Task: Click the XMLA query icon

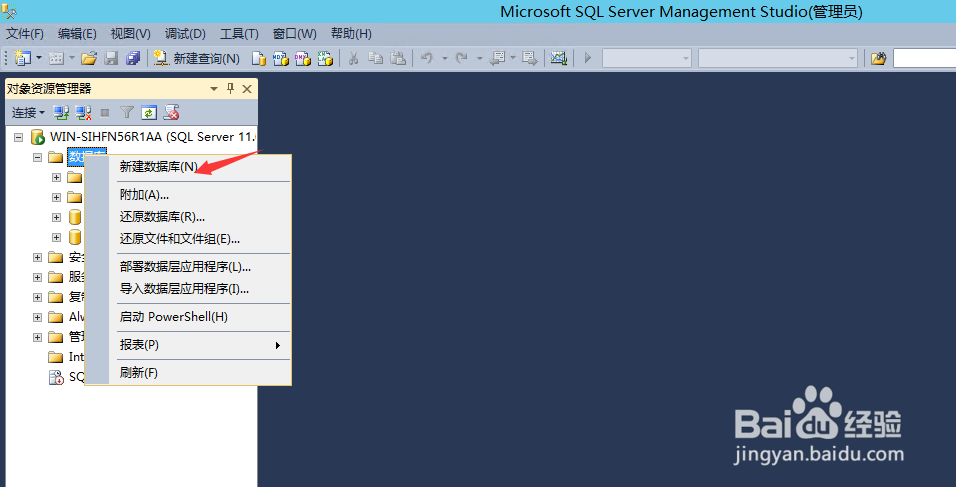Action: pyautogui.click(x=324, y=59)
